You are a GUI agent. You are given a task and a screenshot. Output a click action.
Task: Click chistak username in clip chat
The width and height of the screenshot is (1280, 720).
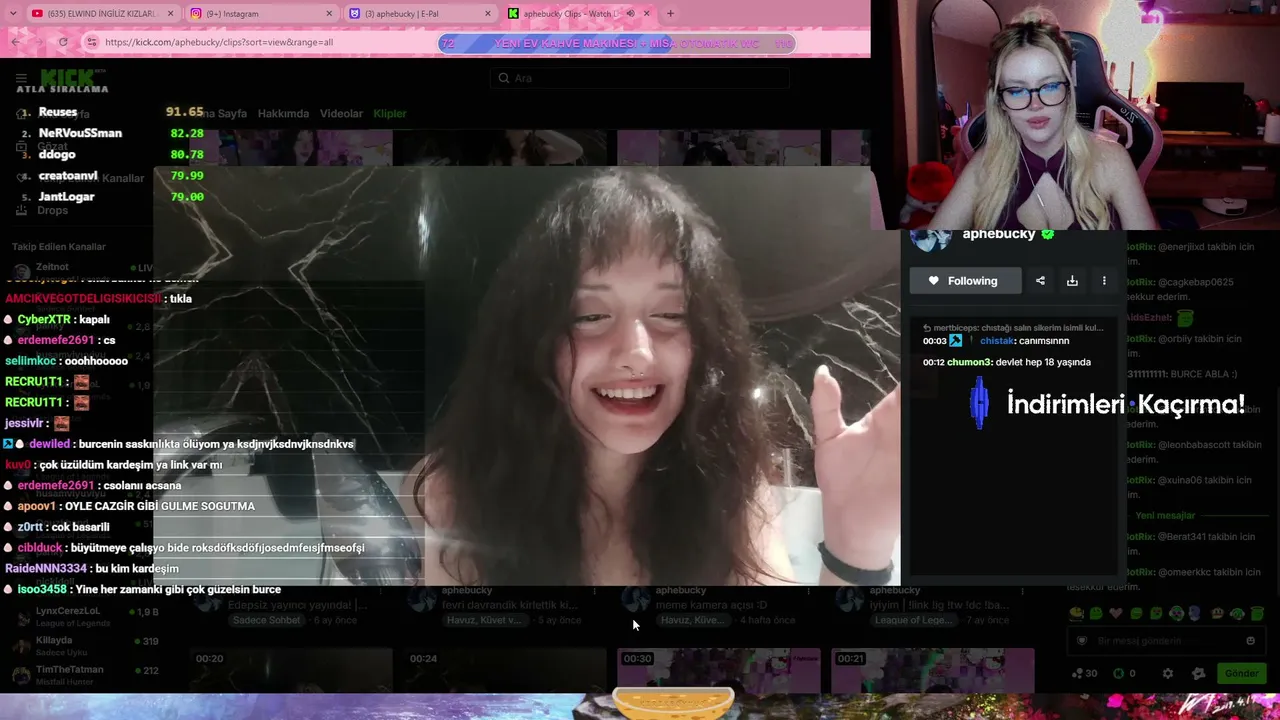click(997, 341)
